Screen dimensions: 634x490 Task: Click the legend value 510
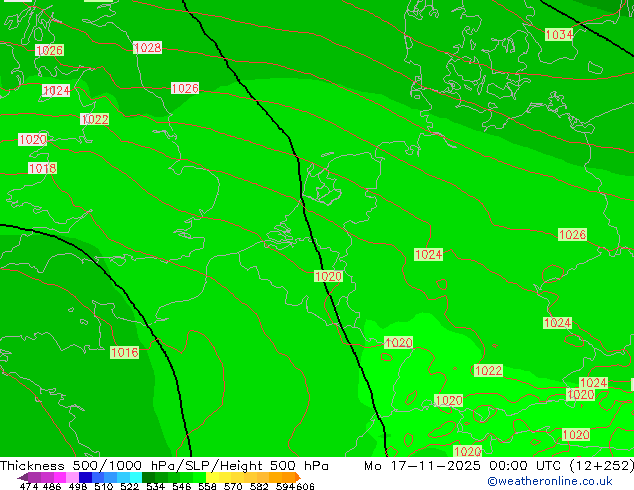104,486
